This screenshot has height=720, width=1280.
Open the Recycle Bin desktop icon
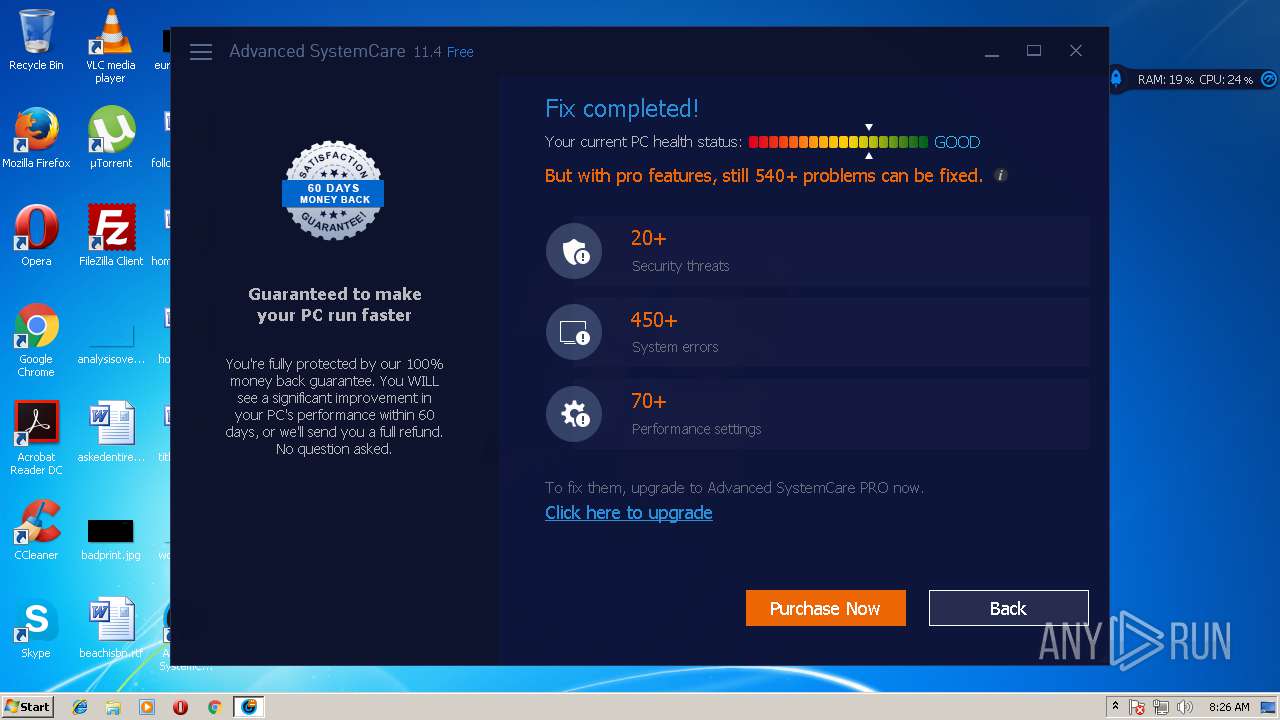point(36,40)
